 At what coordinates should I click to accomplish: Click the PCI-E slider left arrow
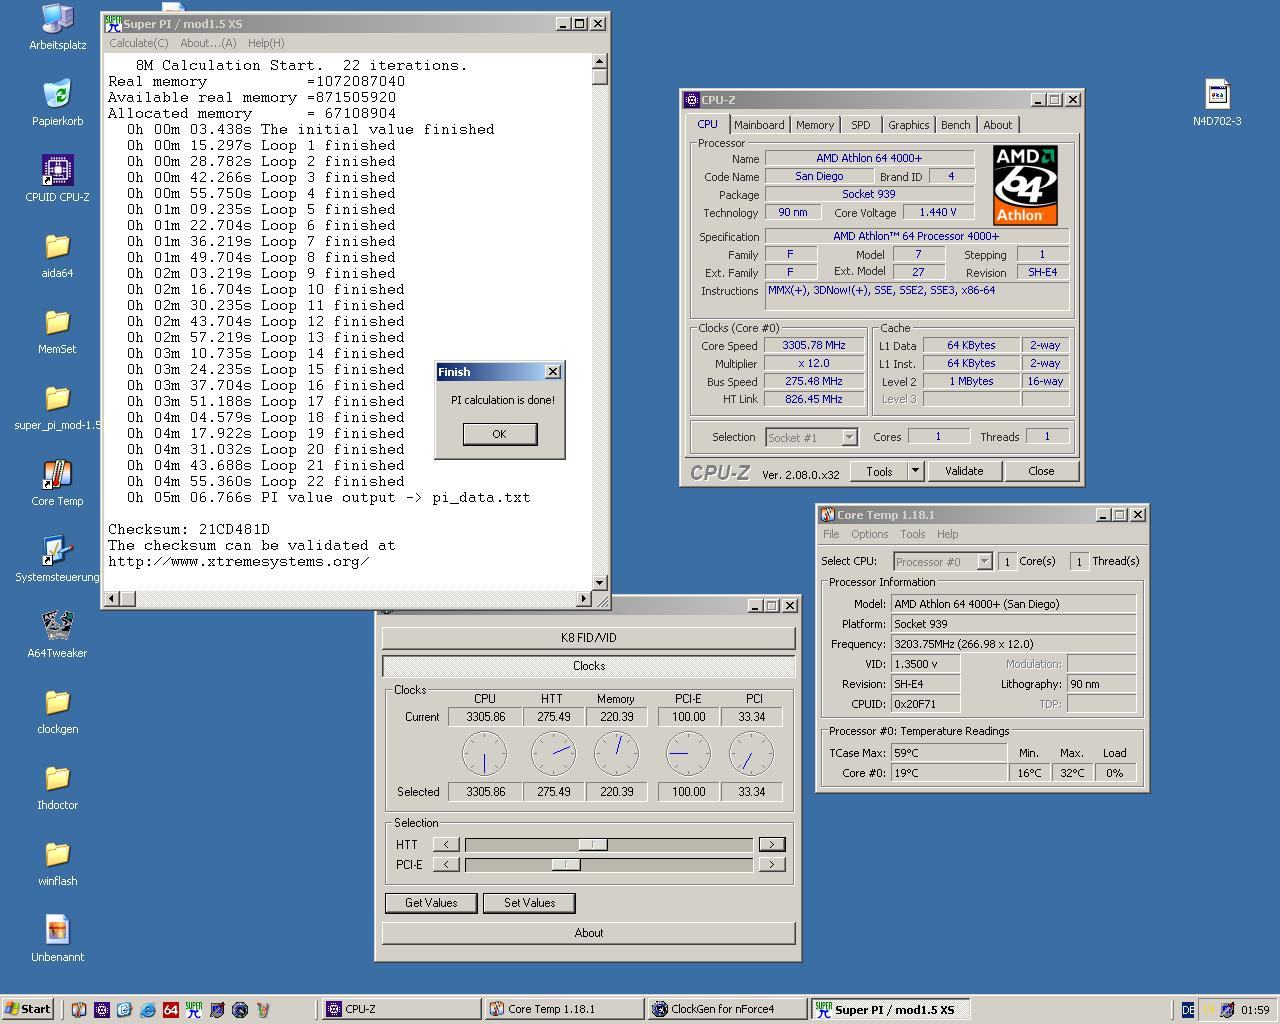pos(446,865)
